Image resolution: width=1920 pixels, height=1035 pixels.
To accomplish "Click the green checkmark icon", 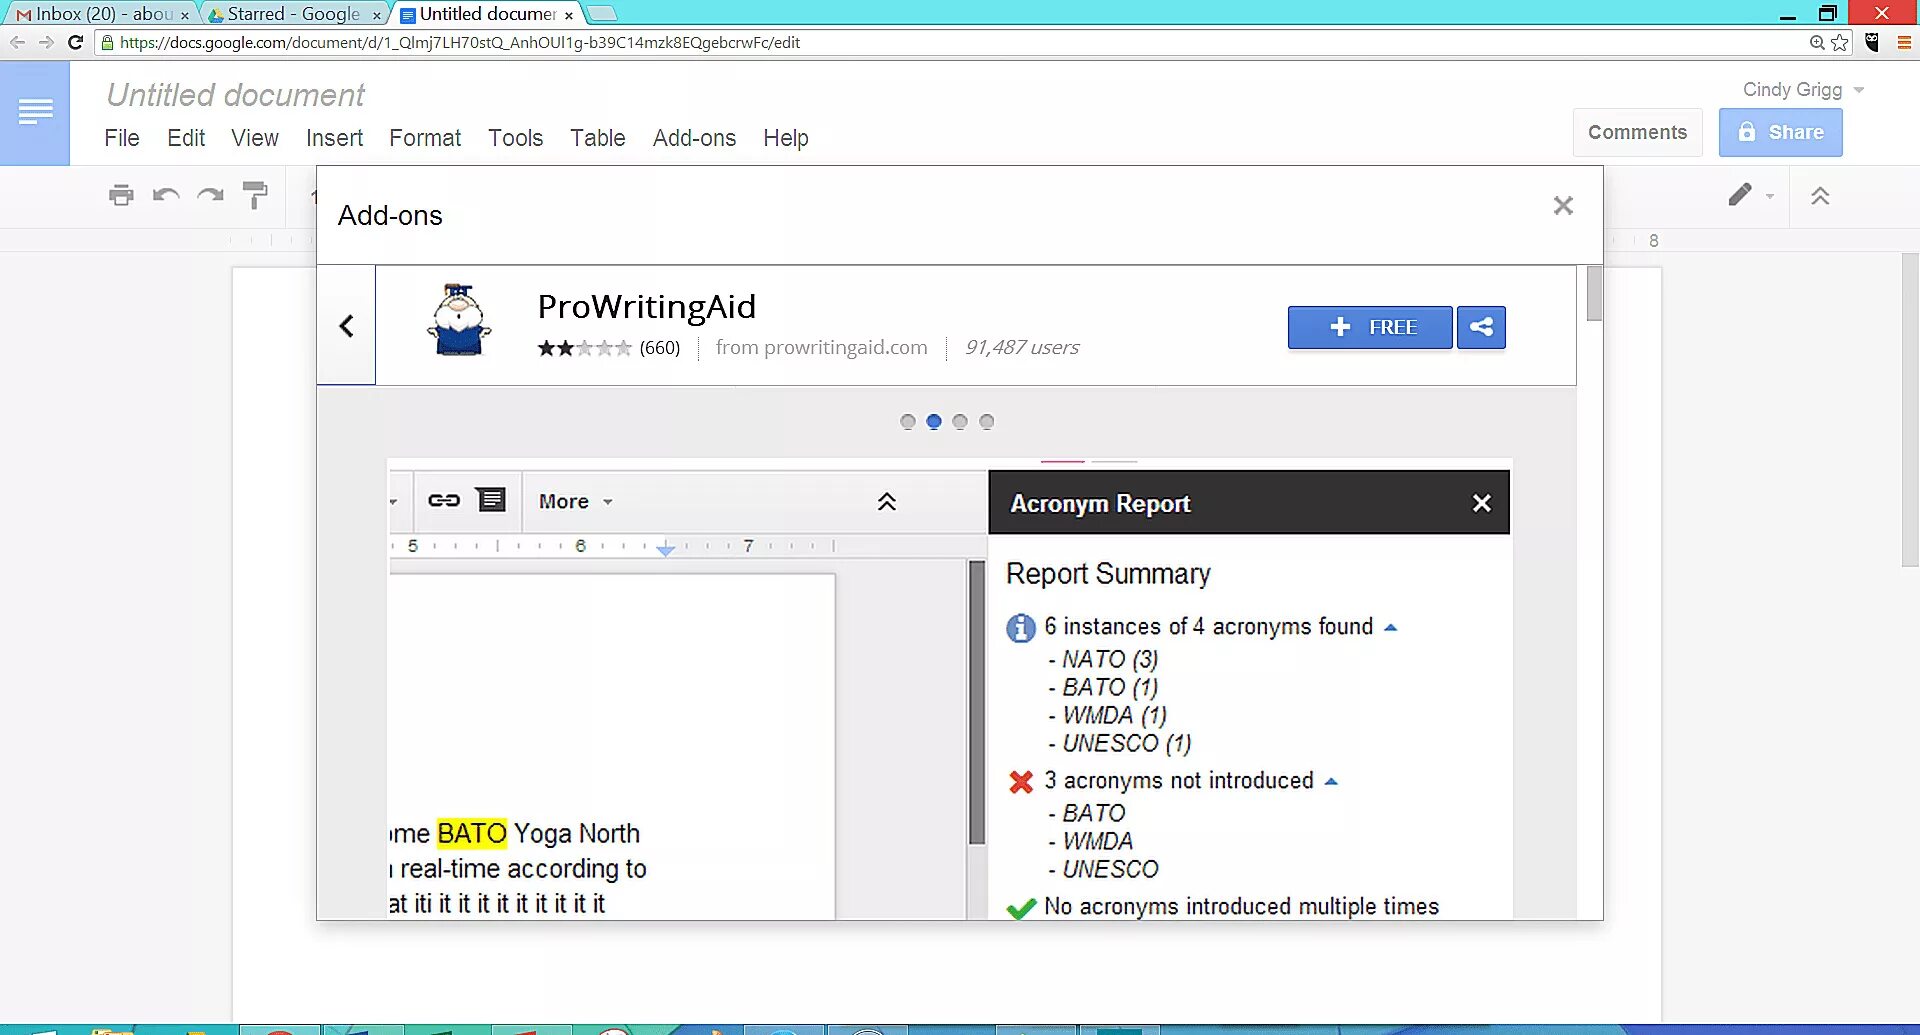I will [1021, 908].
